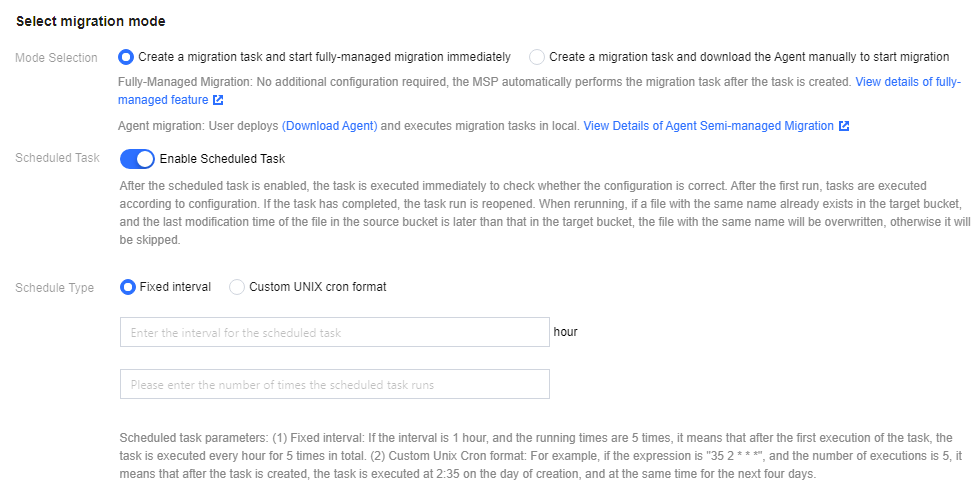Select the Fixed interval schedule type
Screen dimensions: 978x491
click(x=128, y=287)
